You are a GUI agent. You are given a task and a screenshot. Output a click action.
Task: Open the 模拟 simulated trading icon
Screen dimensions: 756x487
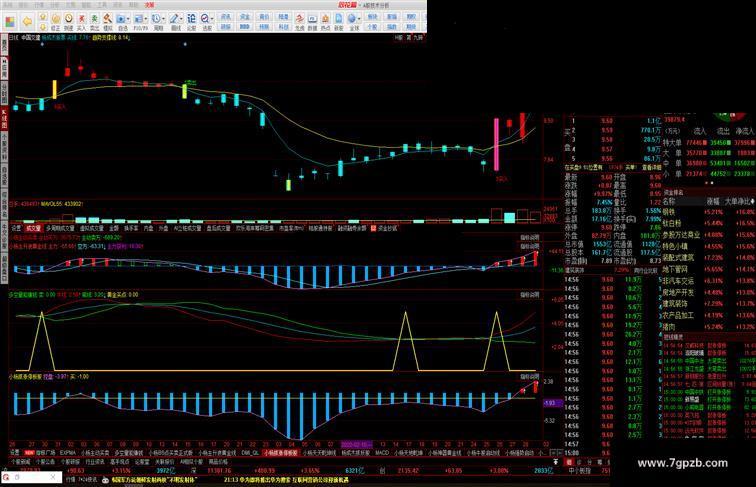click(x=108, y=21)
